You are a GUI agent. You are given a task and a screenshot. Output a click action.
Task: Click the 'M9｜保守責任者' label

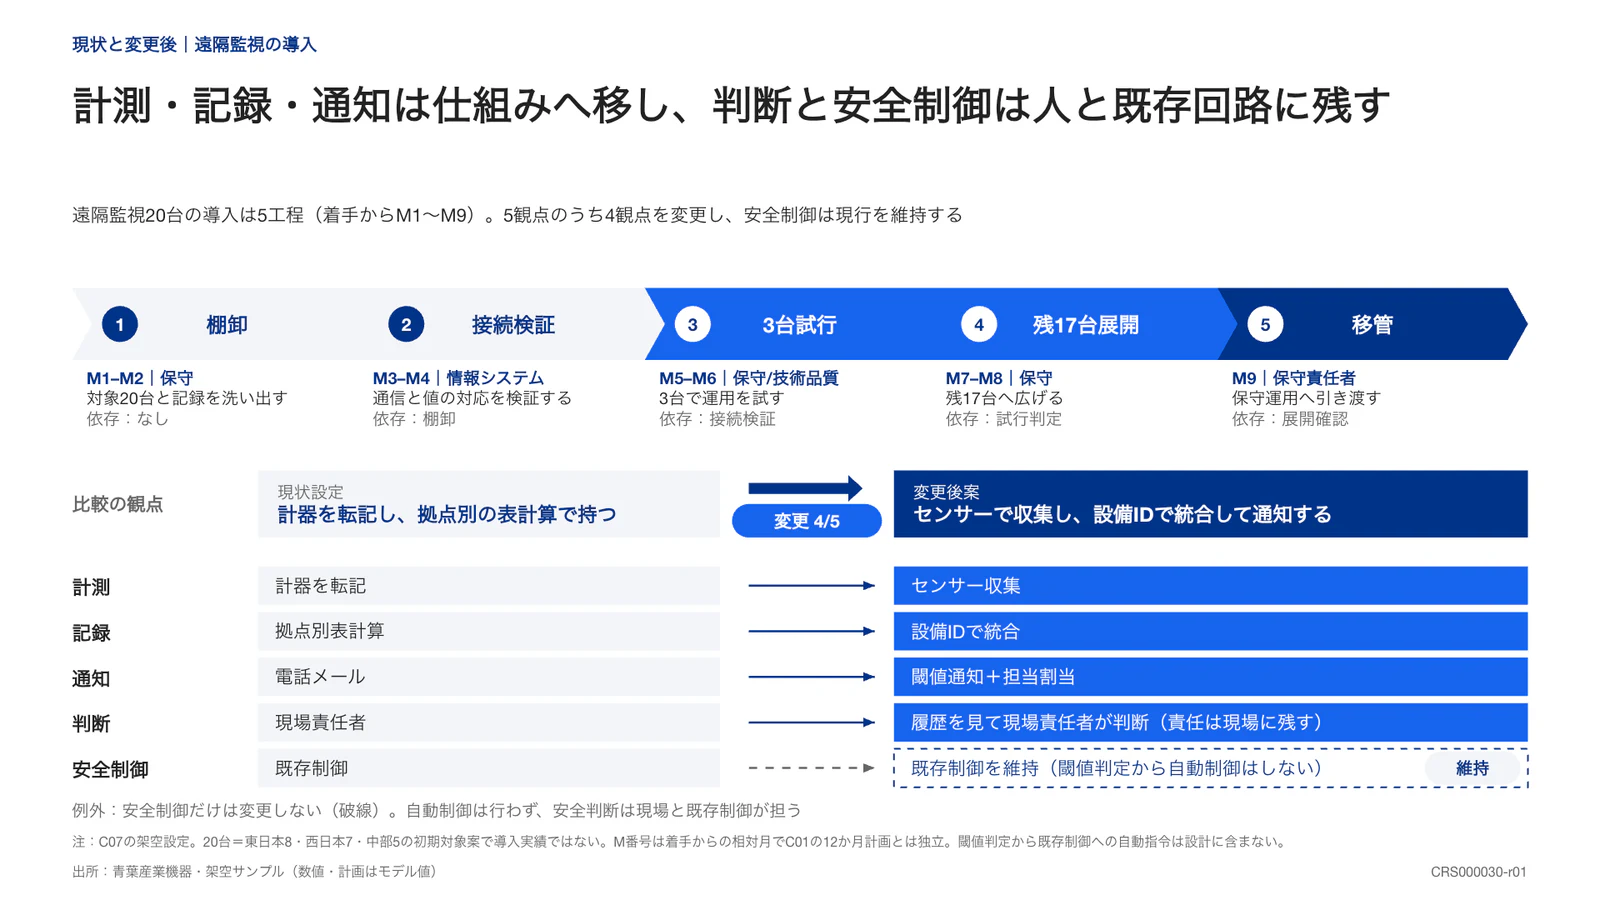click(x=1294, y=378)
